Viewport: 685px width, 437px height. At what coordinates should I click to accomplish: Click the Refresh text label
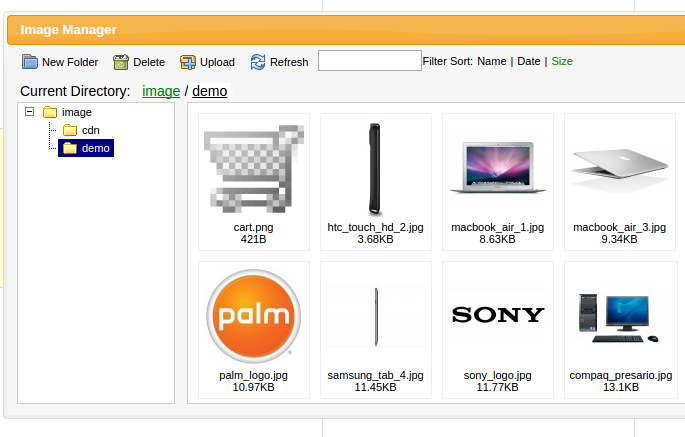point(289,62)
